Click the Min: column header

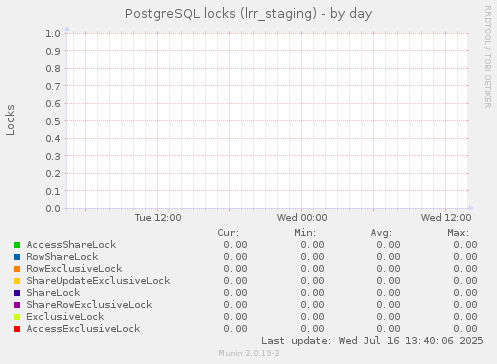coord(305,233)
